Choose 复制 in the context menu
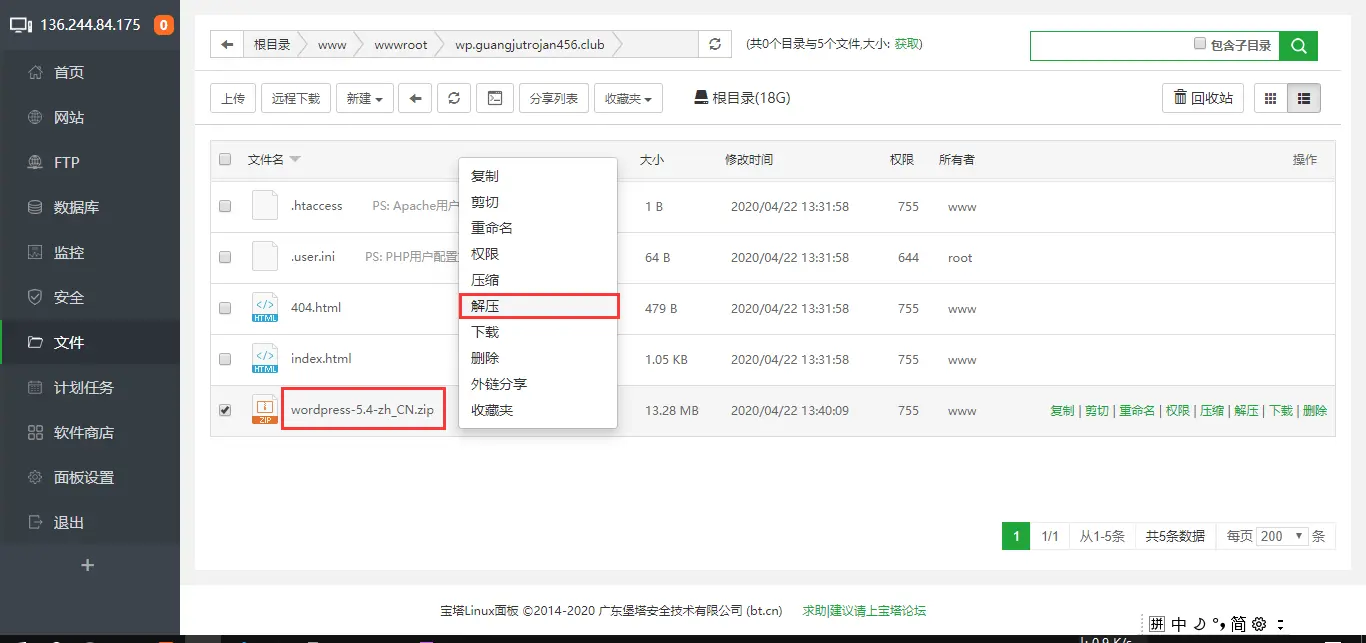1366x643 pixels. pos(538,176)
